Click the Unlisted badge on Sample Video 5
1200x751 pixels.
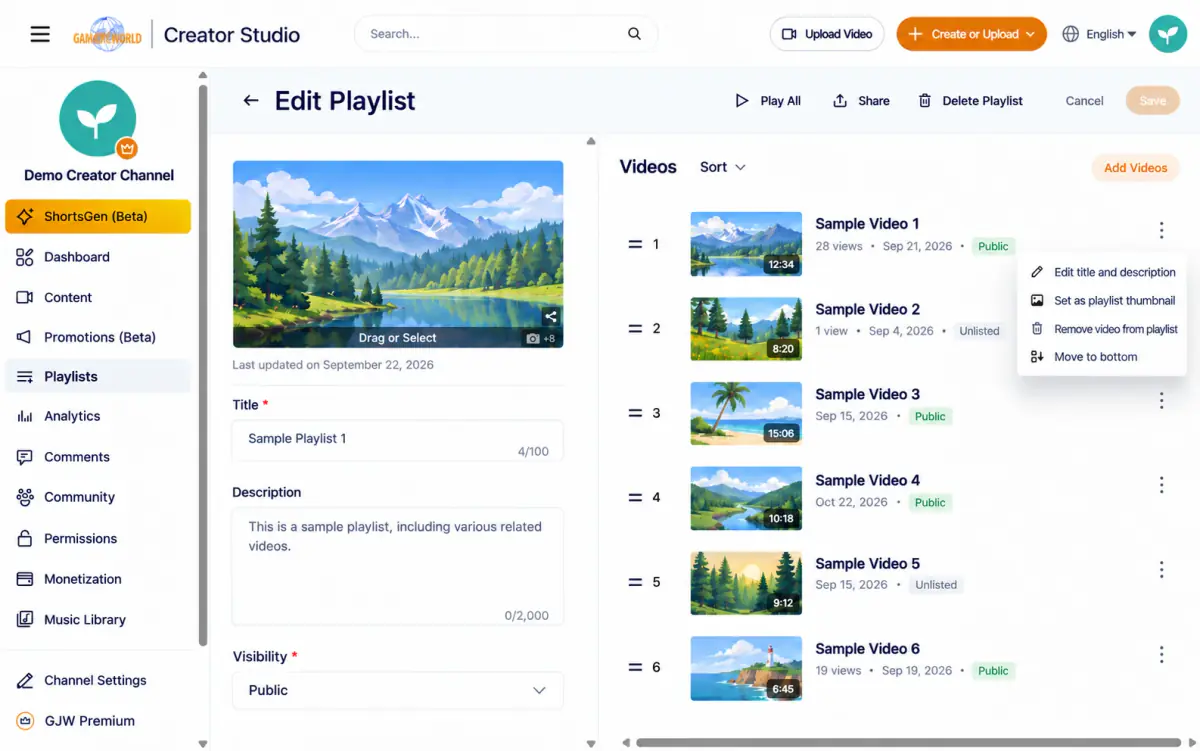click(936, 585)
